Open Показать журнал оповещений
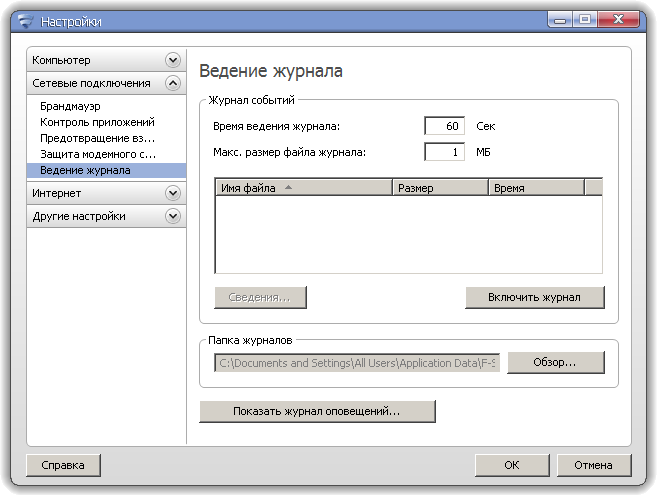The height and width of the screenshot is (495, 657). pyautogui.click(x=317, y=411)
